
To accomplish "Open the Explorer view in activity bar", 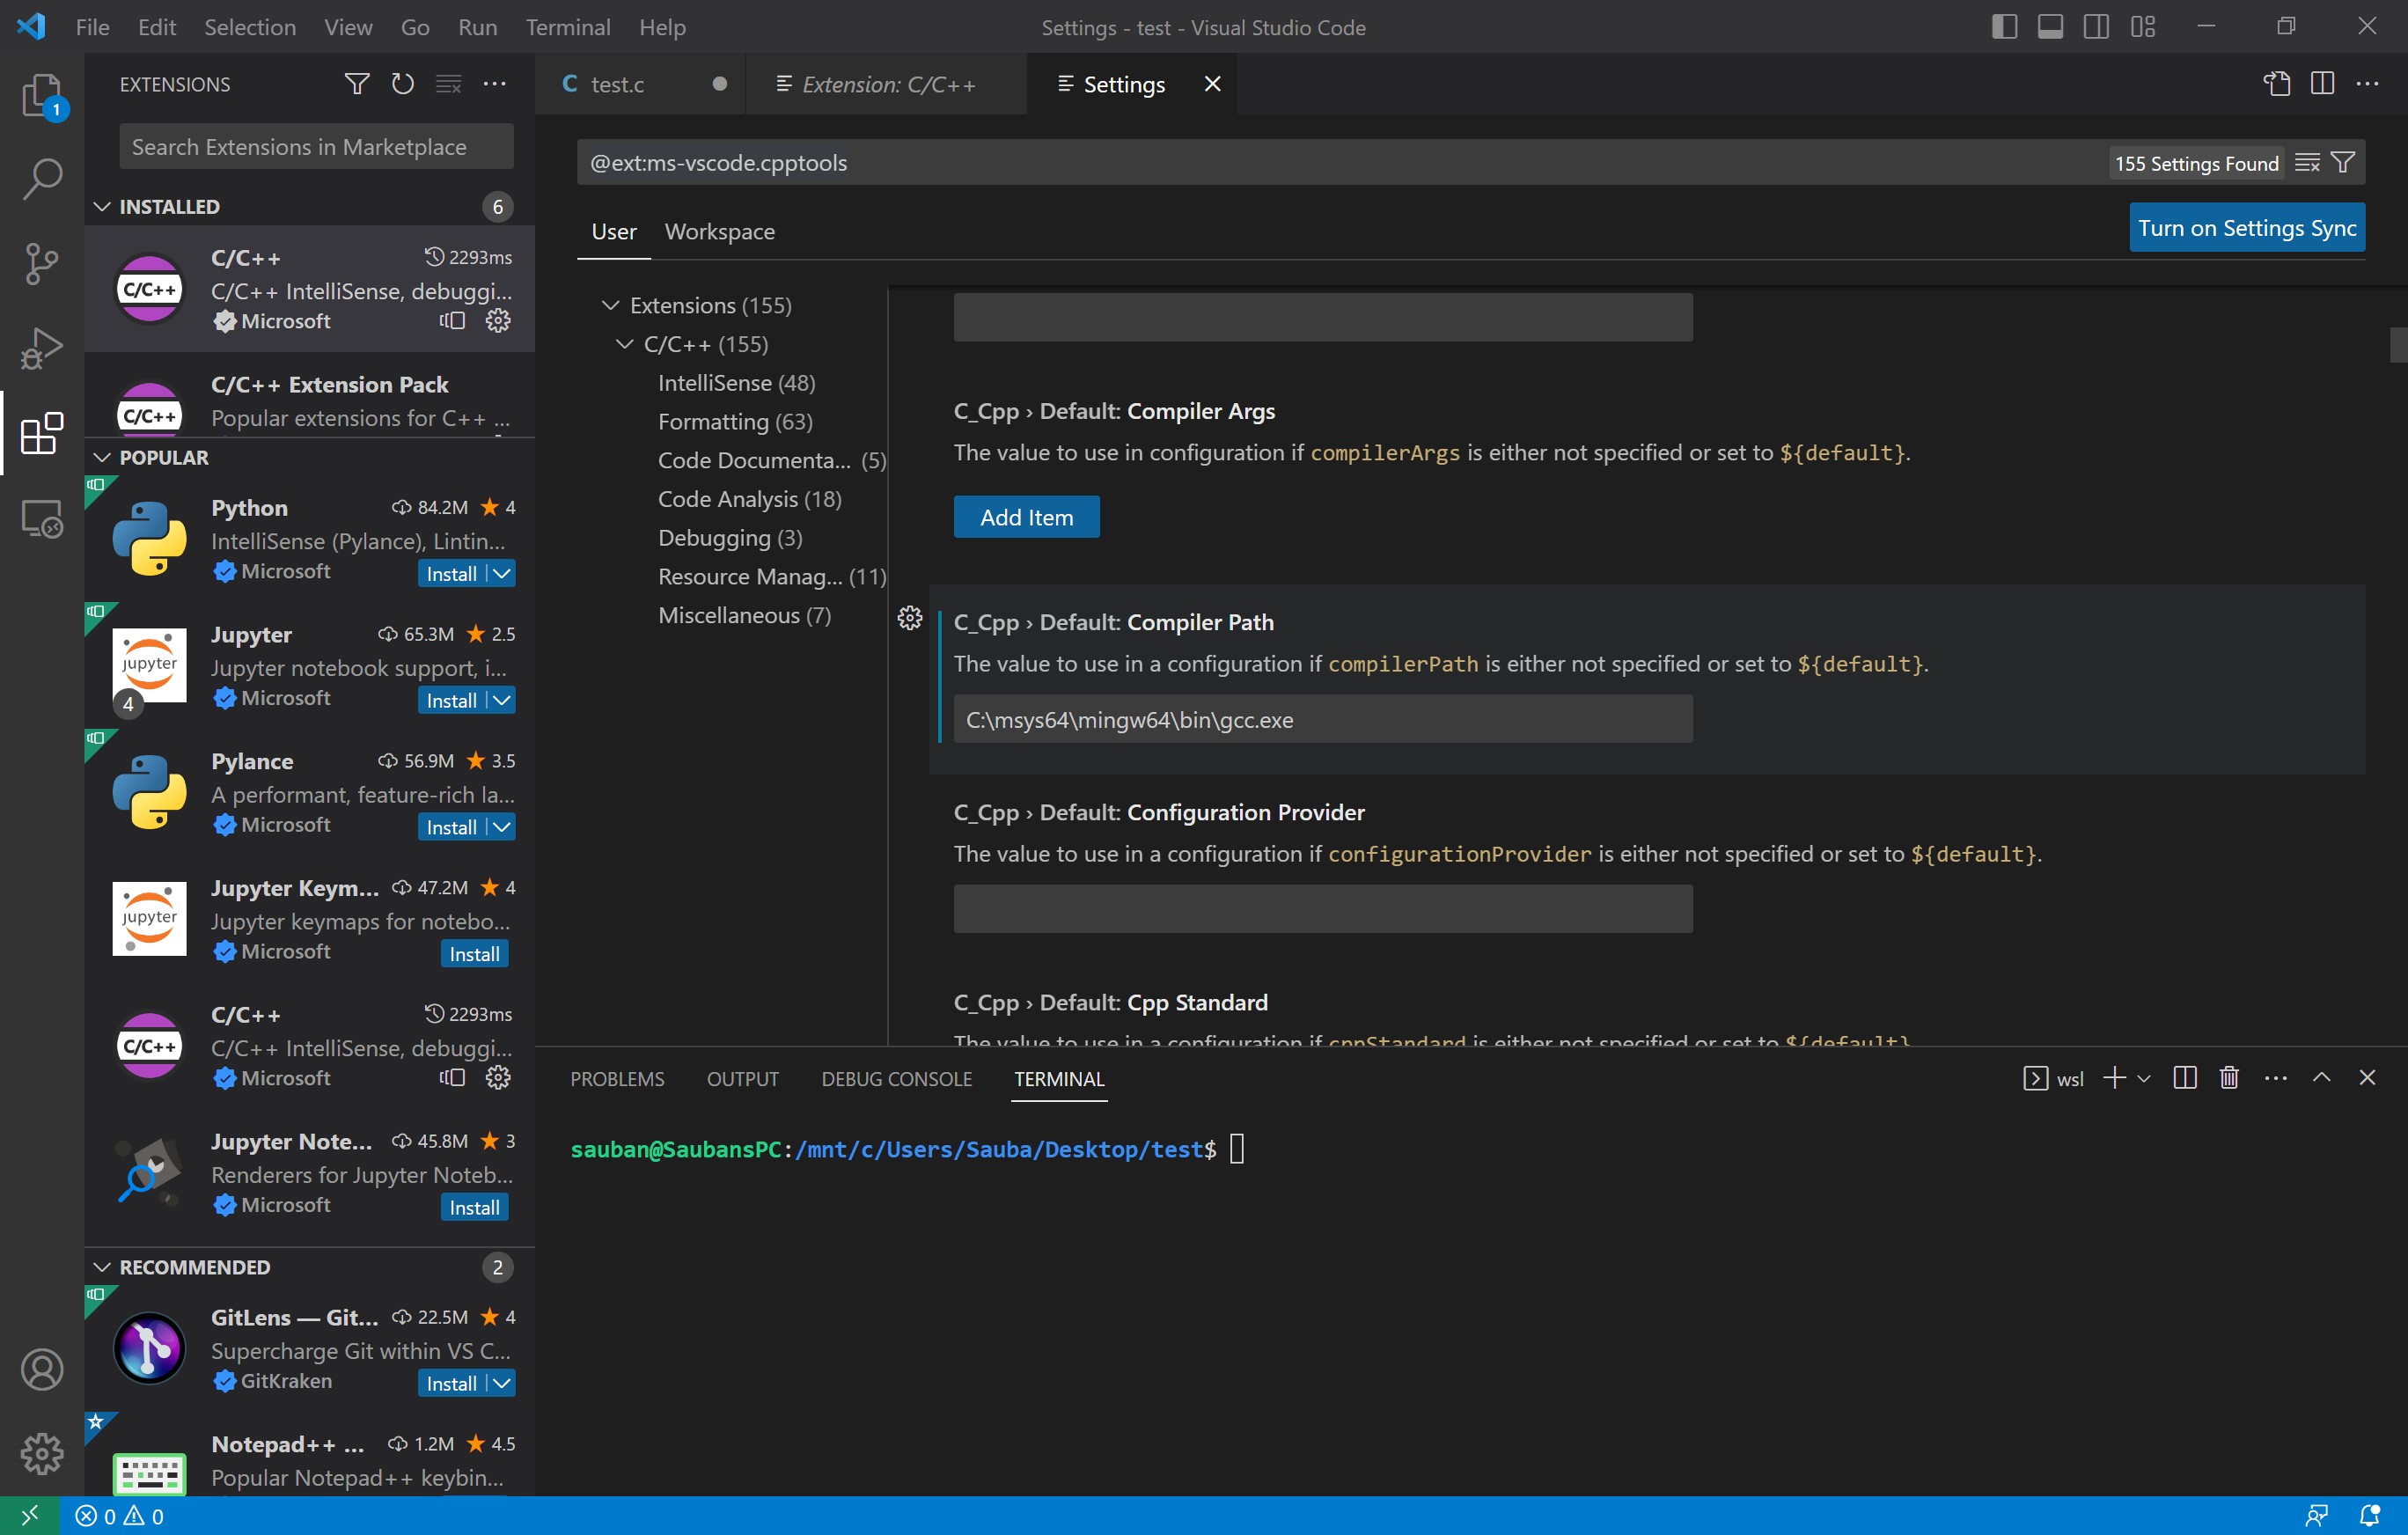I will point(42,96).
